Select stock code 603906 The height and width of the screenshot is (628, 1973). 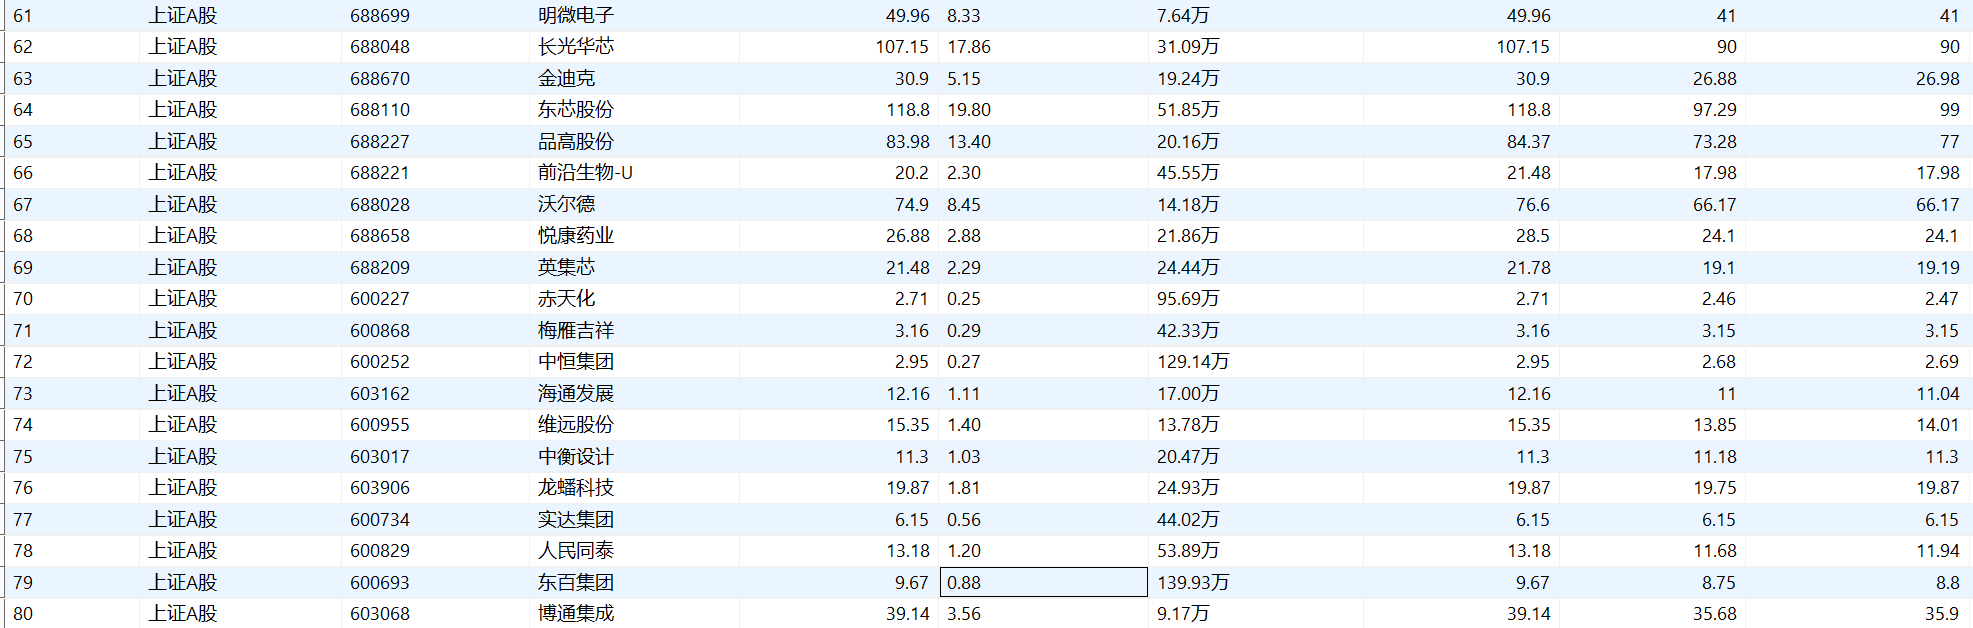click(x=380, y=488)
